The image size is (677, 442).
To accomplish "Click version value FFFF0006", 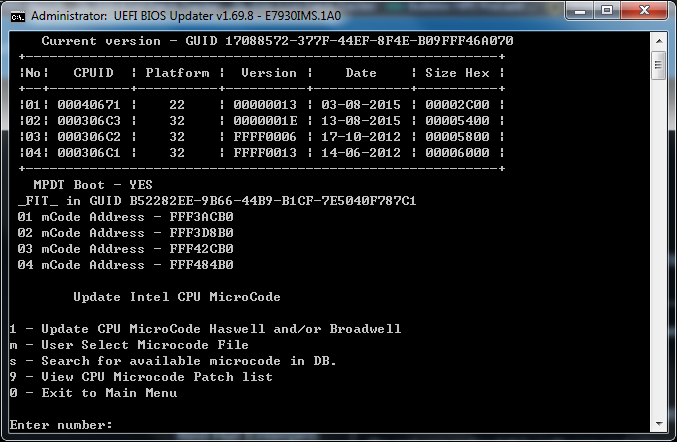I will click(x=265, y=137).
